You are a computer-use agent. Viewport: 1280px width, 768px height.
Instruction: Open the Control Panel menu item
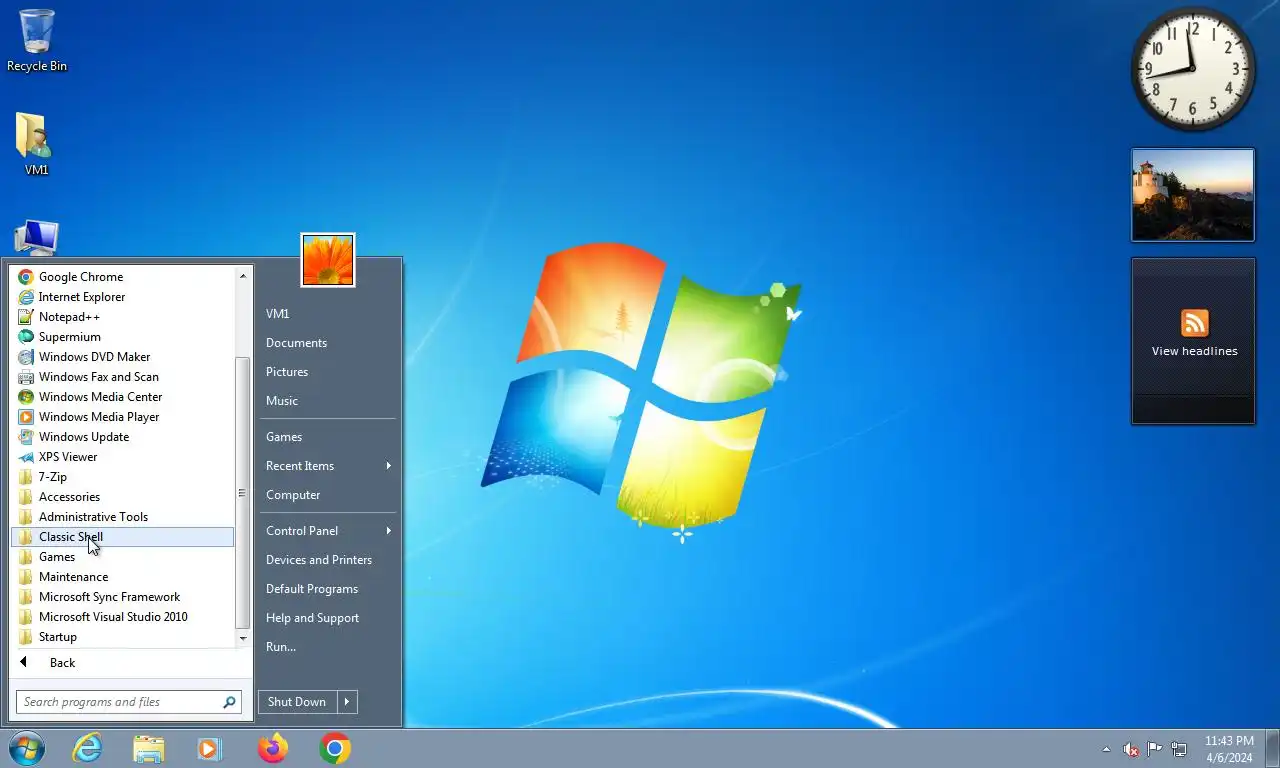327,531
